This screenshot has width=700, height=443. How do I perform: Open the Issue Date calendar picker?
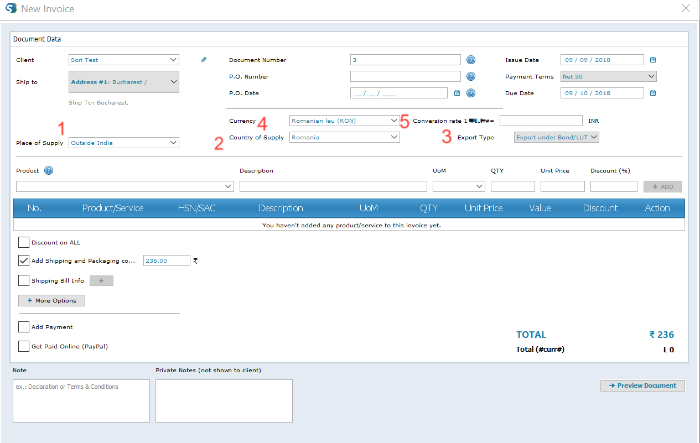pos(652,59)
